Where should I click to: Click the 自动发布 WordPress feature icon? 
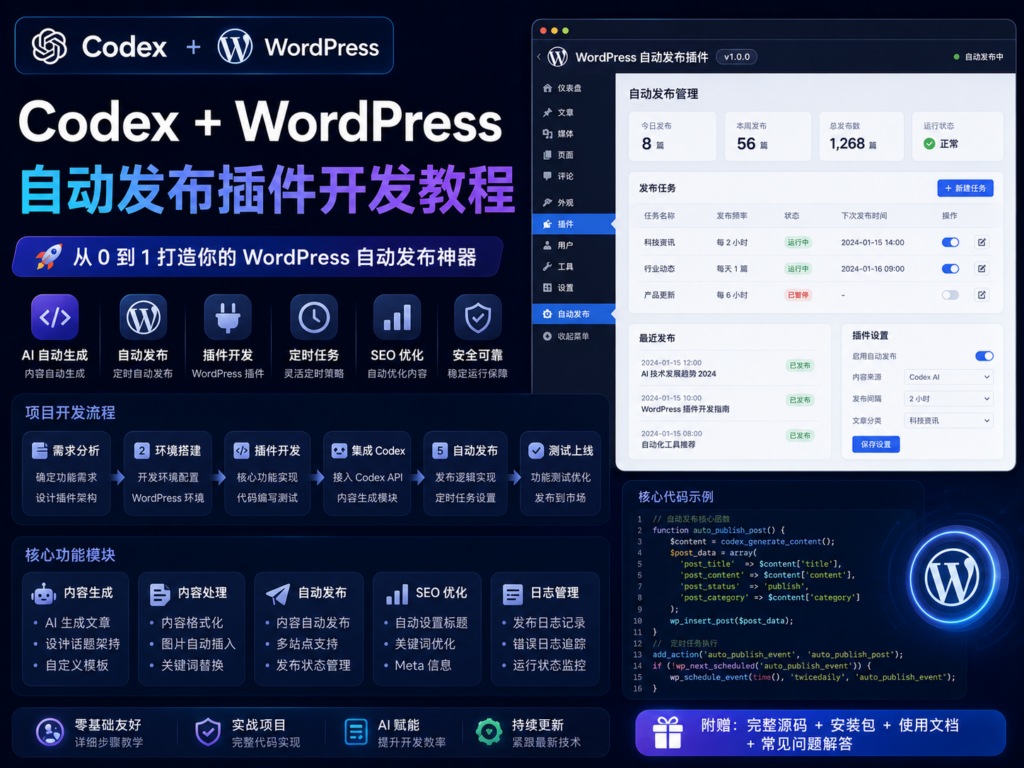click(143, 317)
